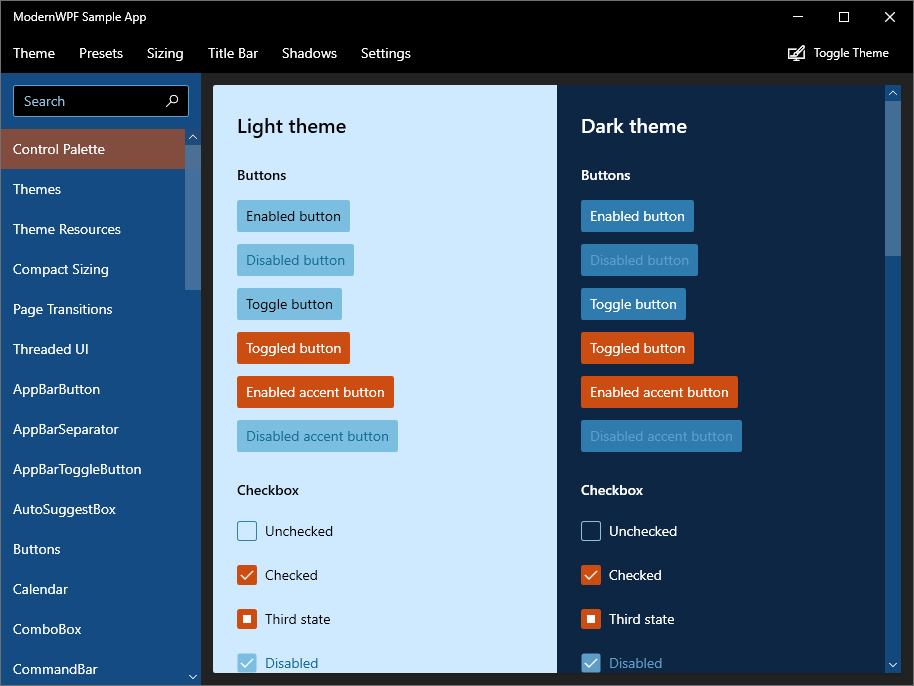Toggle the Toggle button in Dark theme
The width and height of the screenshot is (914, 686).
(633, 304)
